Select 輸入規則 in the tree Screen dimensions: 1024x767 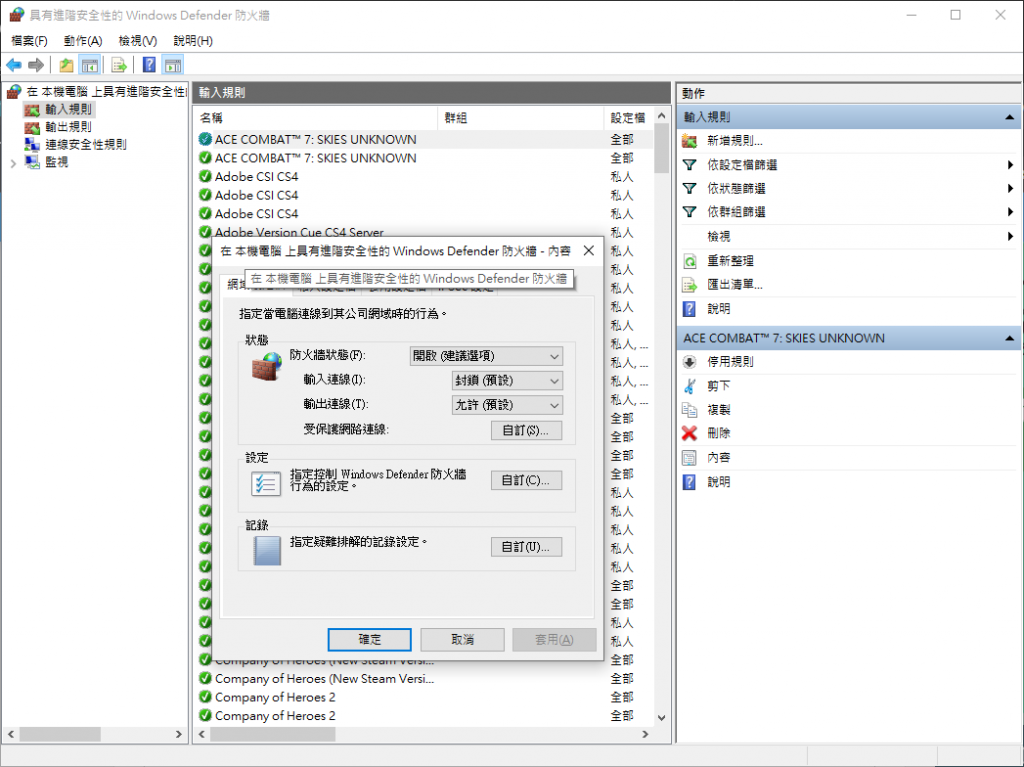68,109
